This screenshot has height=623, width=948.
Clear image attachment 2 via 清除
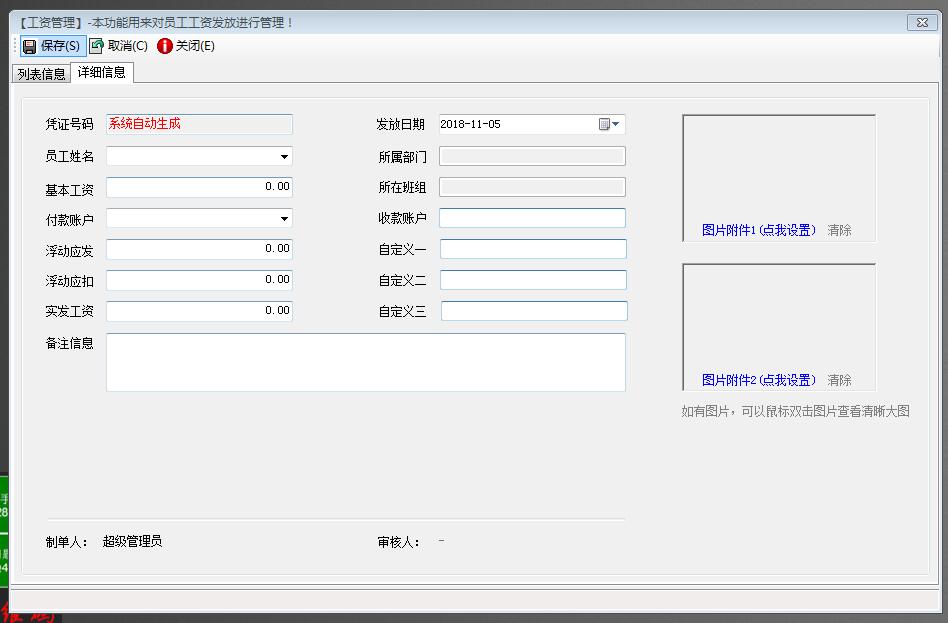[839, 380]
